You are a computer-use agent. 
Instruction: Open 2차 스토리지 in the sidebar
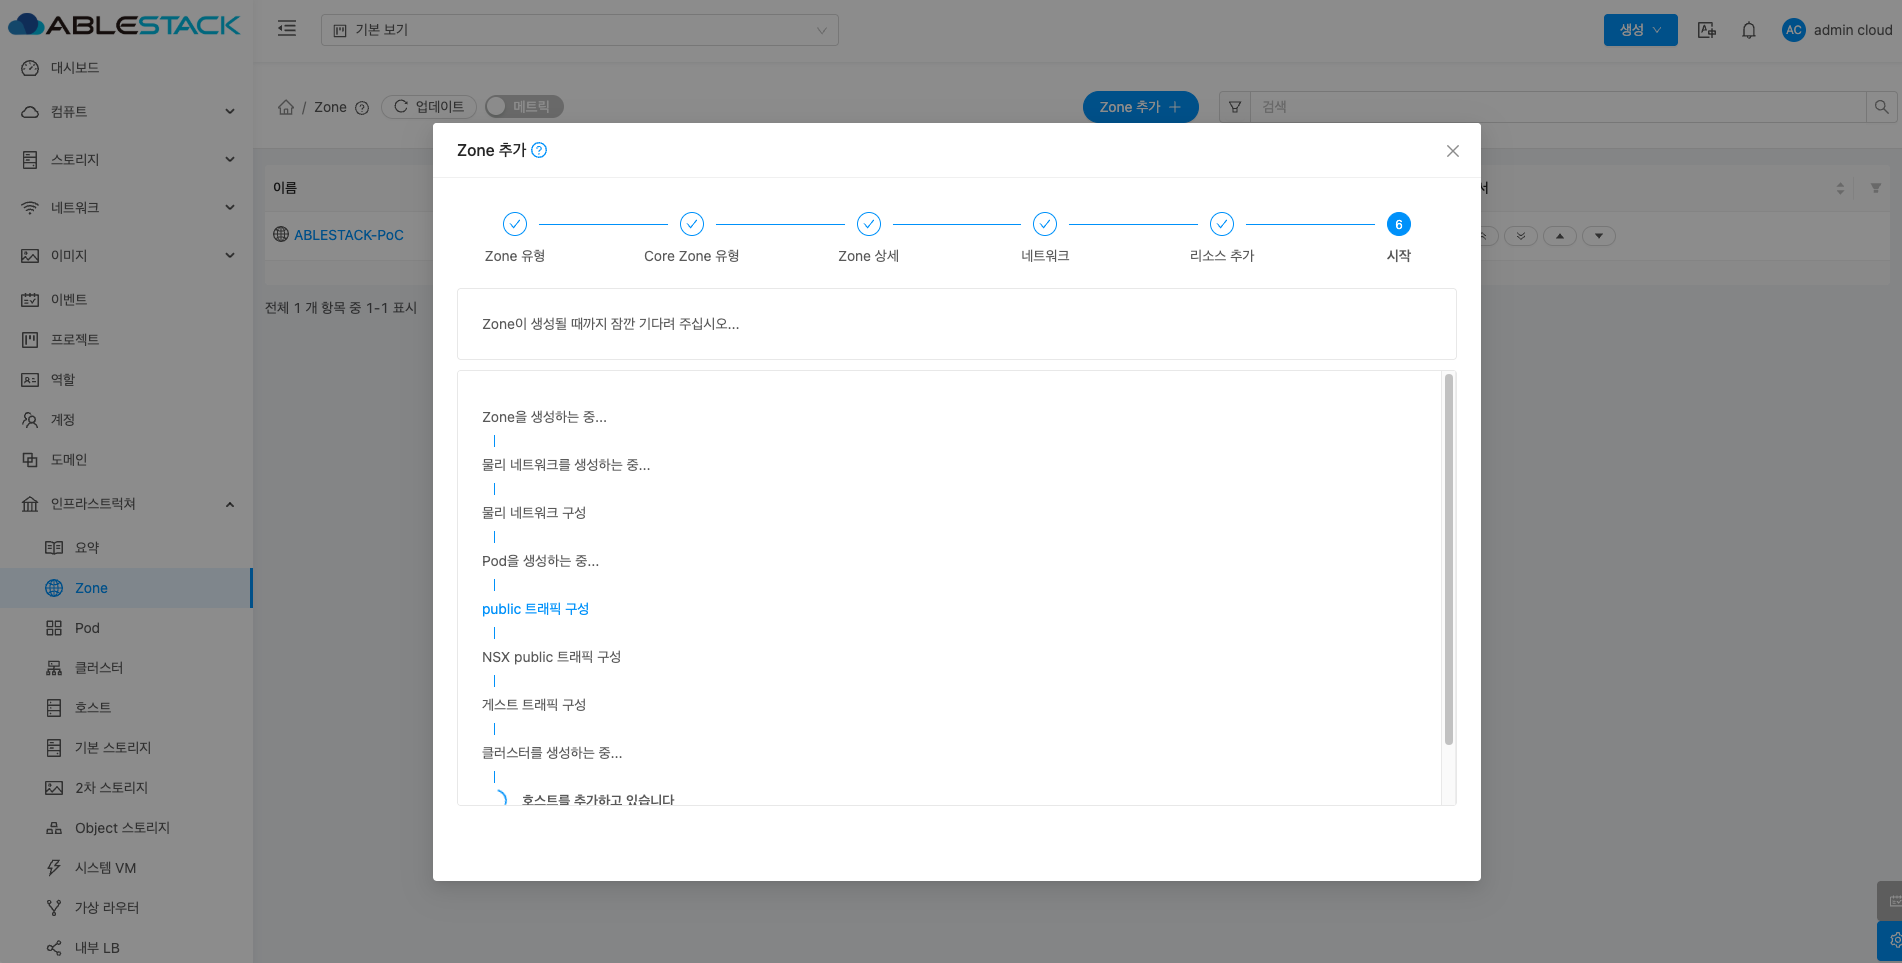(126, 788)
